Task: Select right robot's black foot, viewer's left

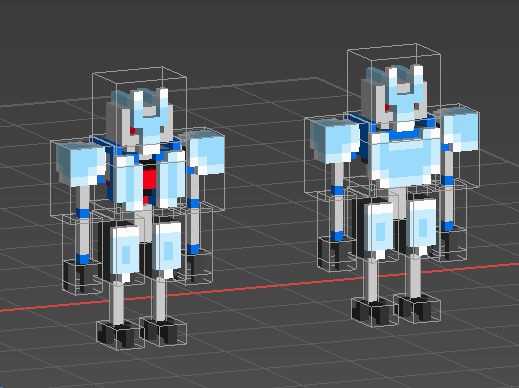Action: tap(374, 311)
